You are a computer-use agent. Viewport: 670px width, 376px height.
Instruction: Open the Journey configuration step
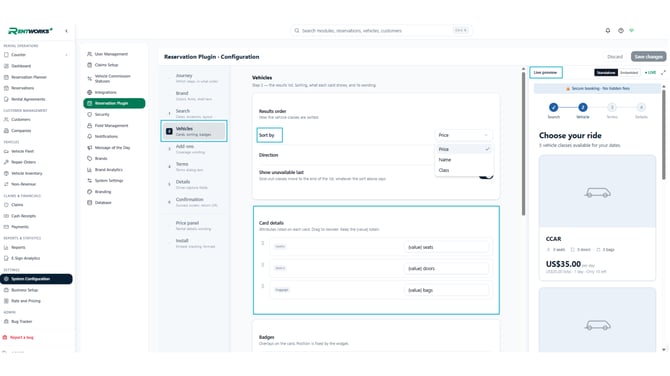tap(194, 78)
